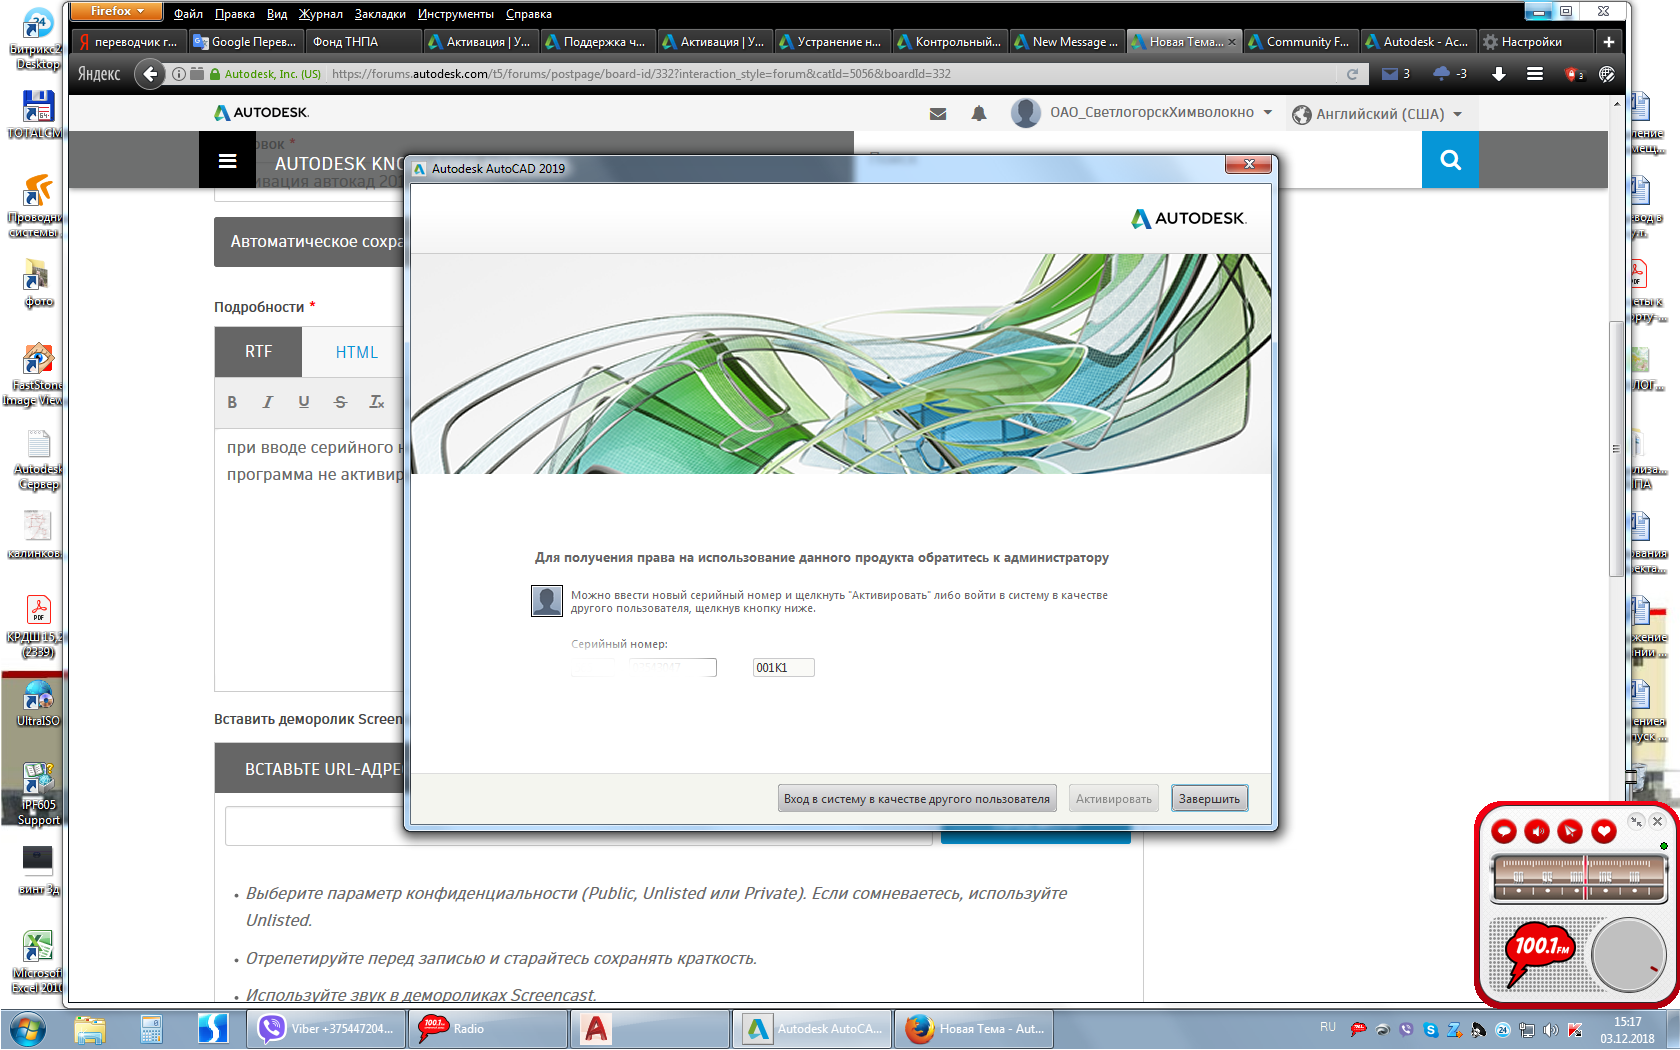Click 'Вход в систему в качестве другого пользователя' button
Screen dimensions: 1680x1050
point(917,799)
